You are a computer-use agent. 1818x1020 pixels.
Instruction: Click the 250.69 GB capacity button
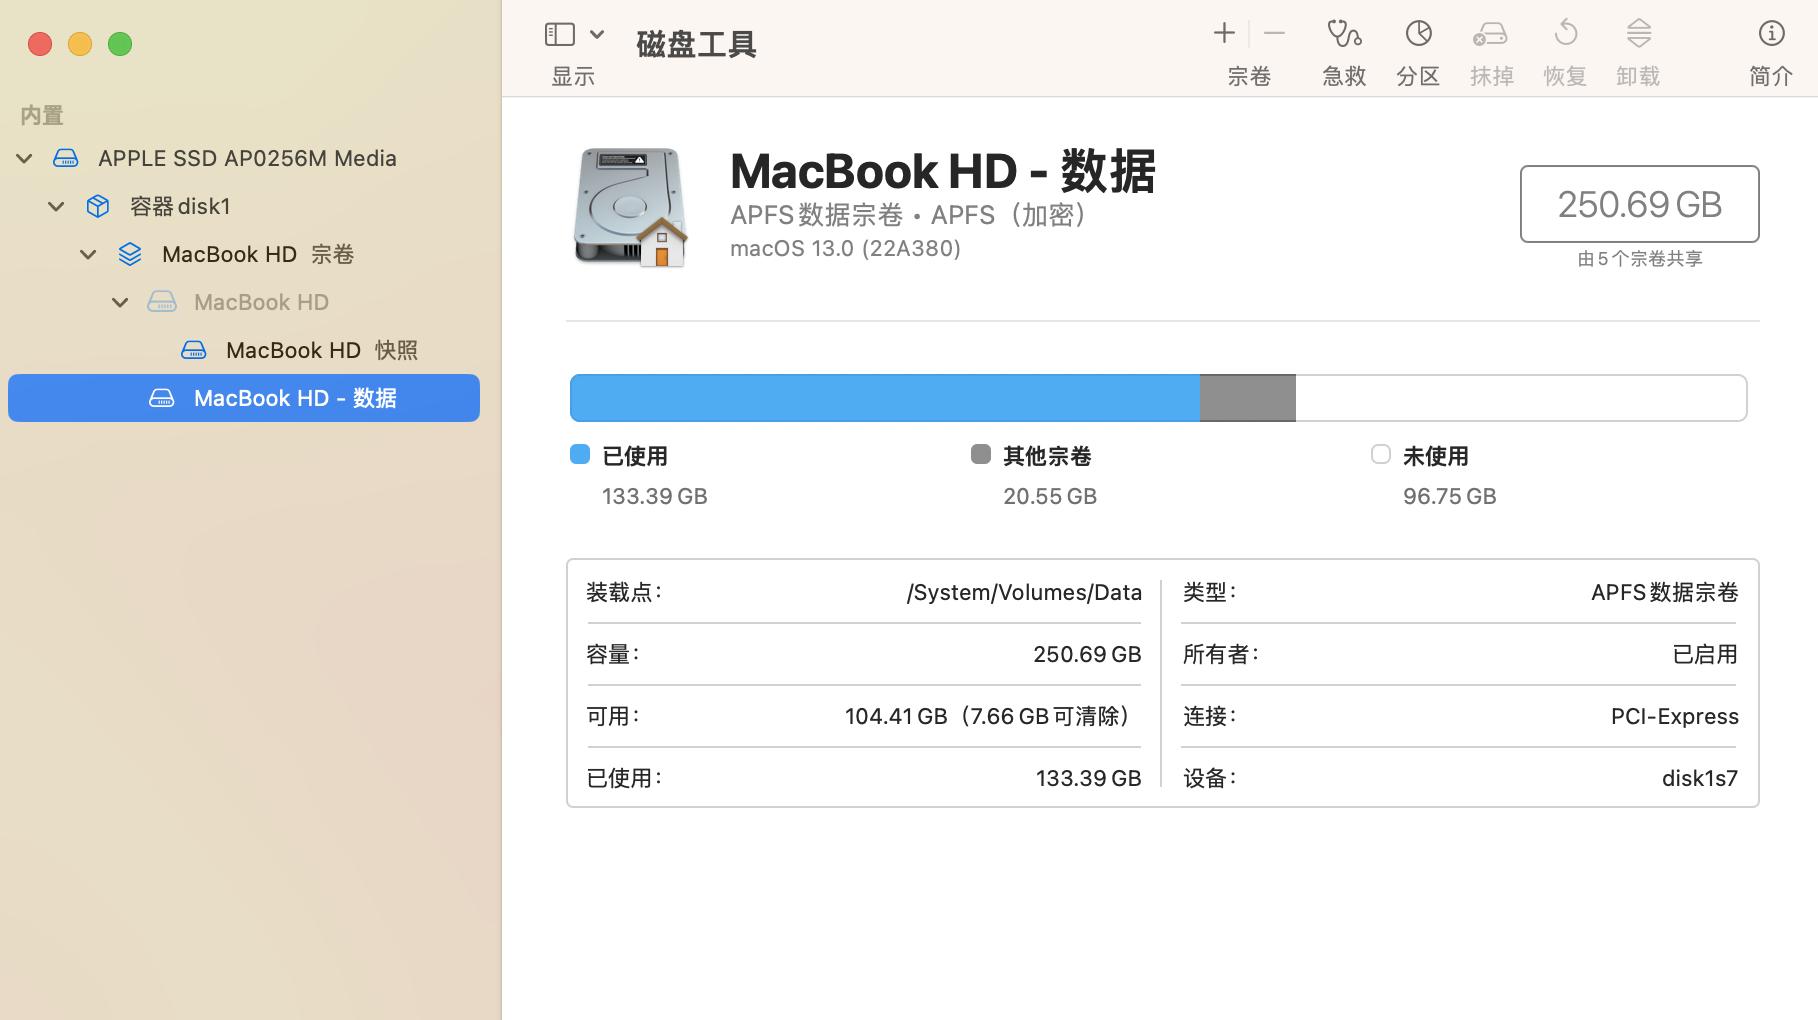point(1639,204)
